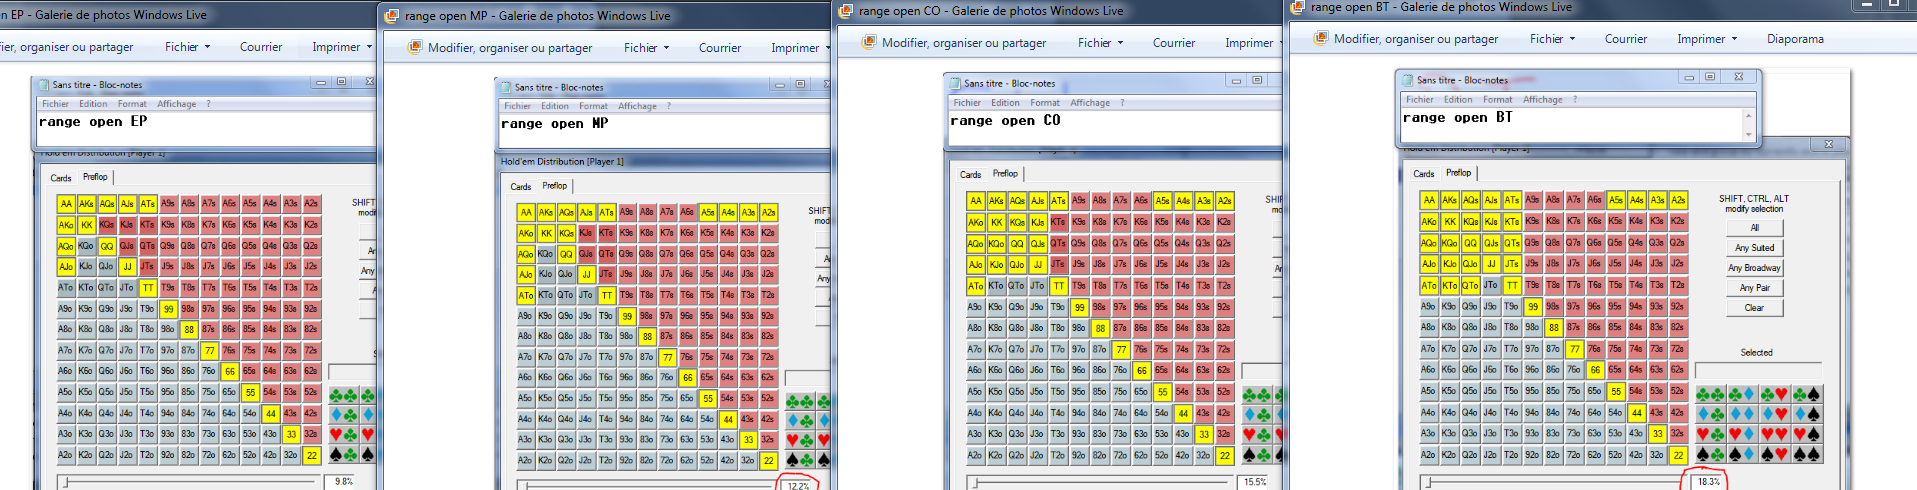The height and width of the screenshot is (490, 1917).
Task: Toggle 22 hand cell in CO range grid
Action: point(1225,455)
